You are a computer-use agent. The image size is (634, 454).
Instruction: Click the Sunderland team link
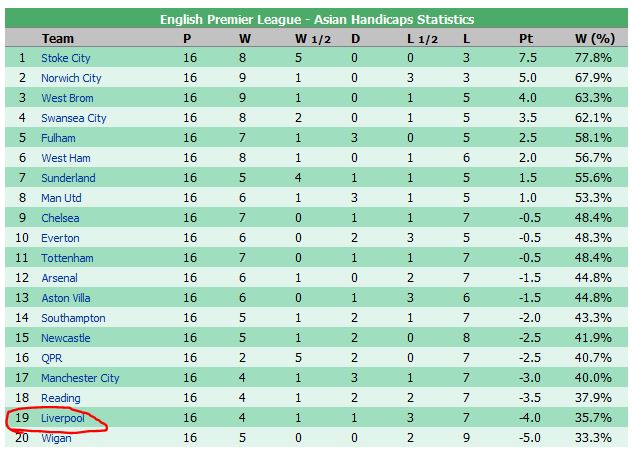pyautogui.click(x=68, y=178)
